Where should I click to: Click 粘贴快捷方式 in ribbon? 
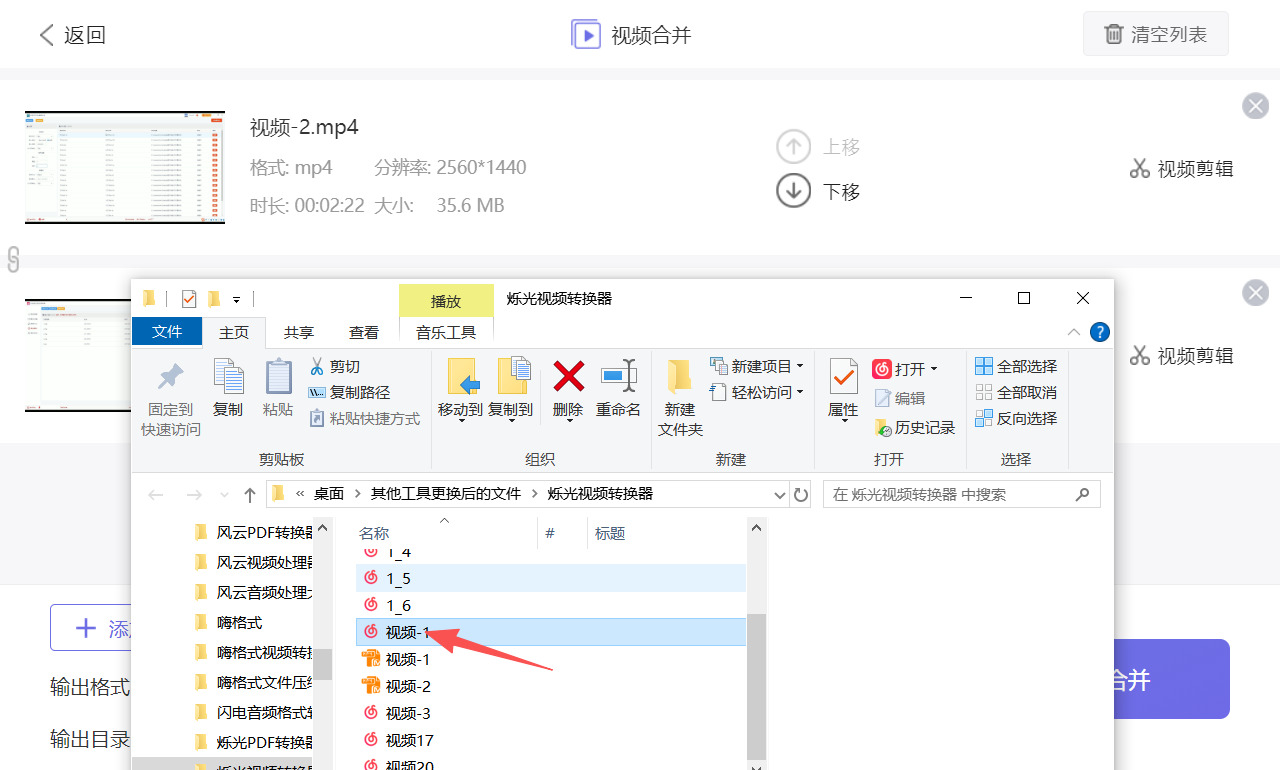pos(365,419)
